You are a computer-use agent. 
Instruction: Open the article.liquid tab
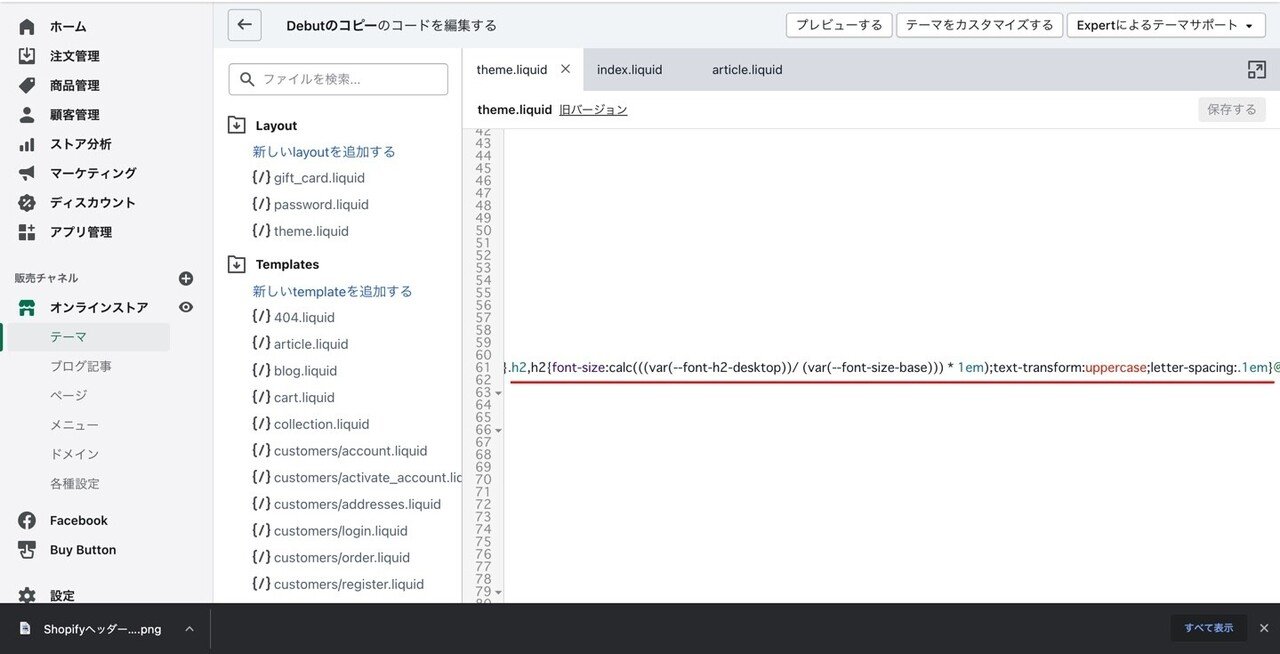746,69
